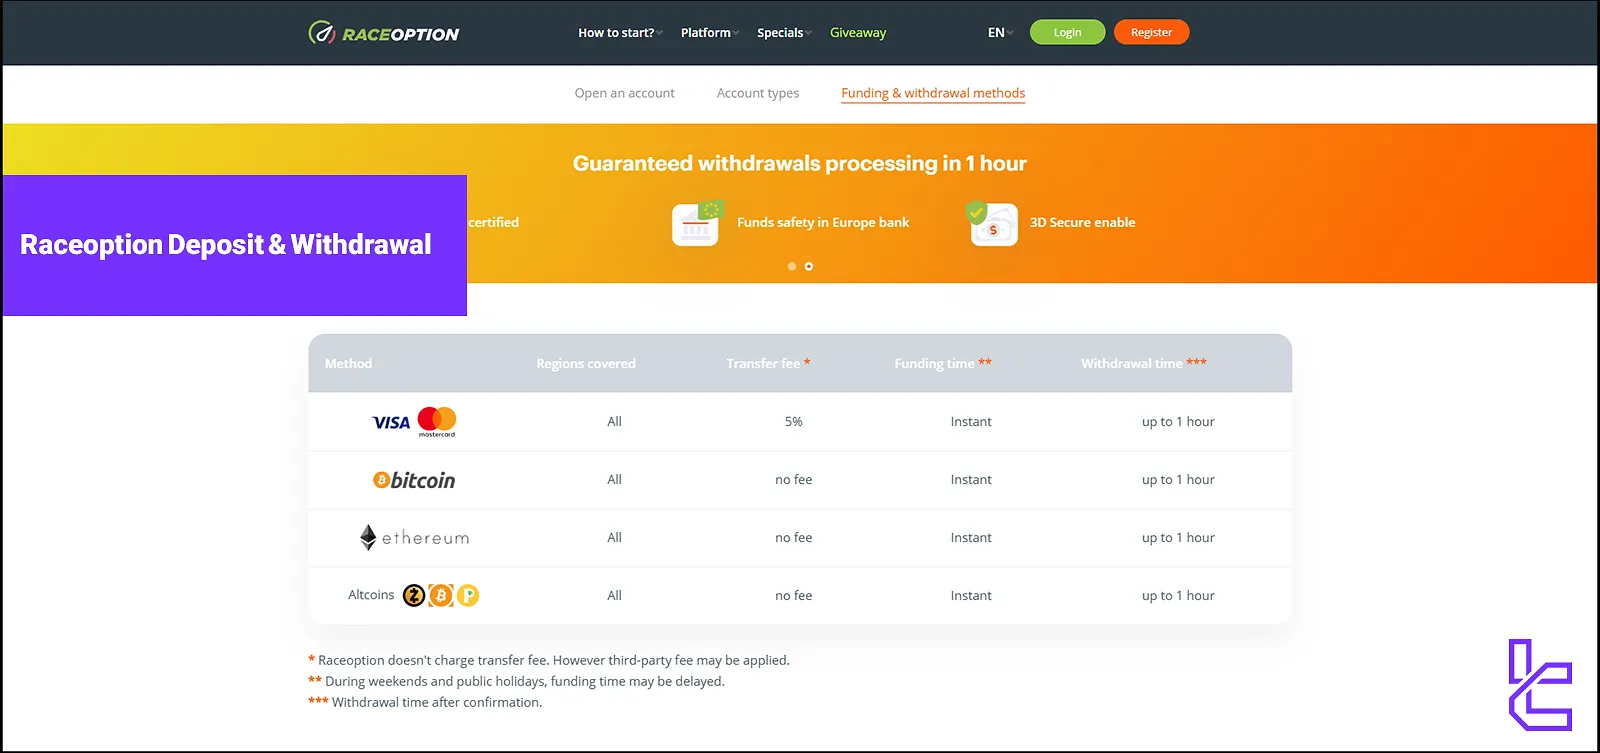Click All in the Visa row
Screen dimensions: 1600x753
click(x=614, y=422)
